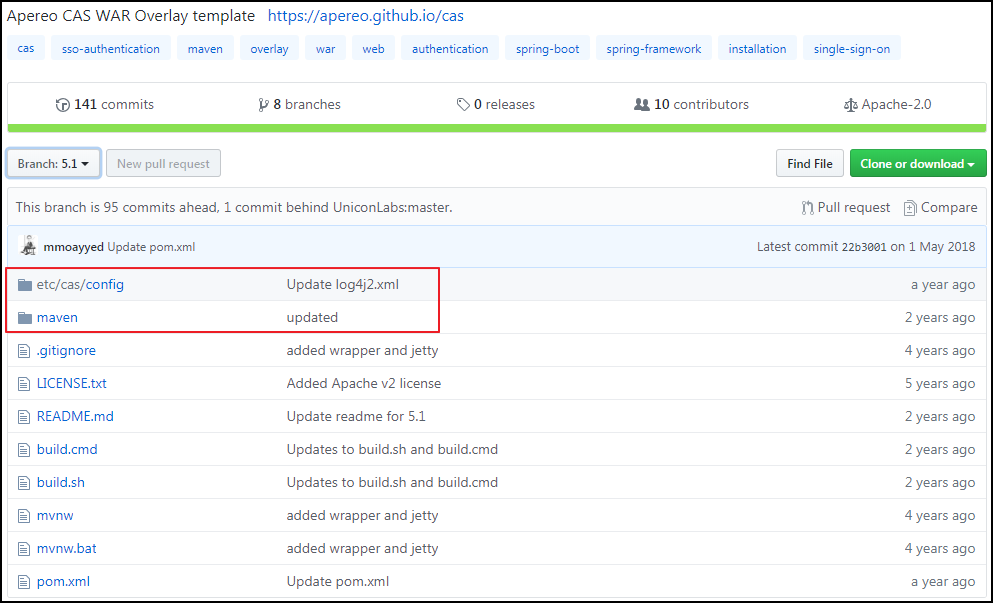Click the contributors people icon
993x603 pixels.
(x=642, y=105)
